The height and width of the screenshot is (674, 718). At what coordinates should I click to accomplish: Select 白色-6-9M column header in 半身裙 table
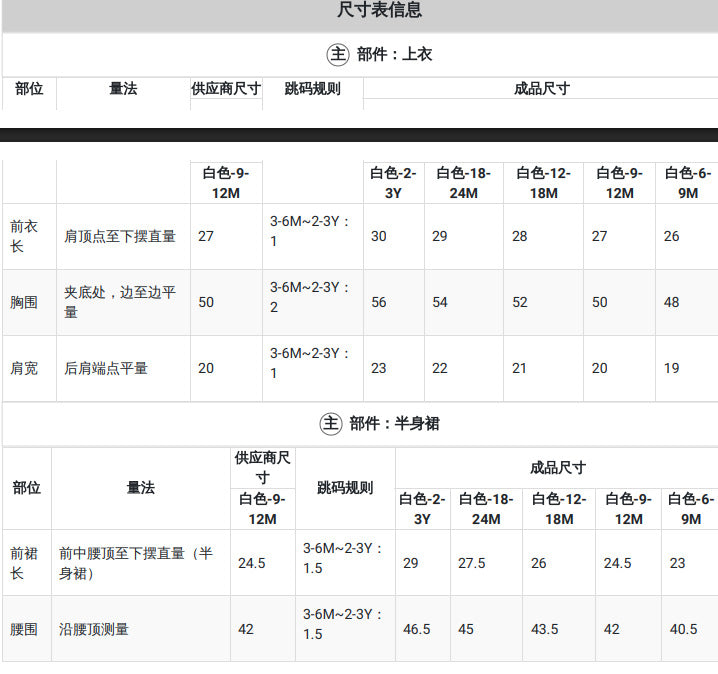point(691,509)
